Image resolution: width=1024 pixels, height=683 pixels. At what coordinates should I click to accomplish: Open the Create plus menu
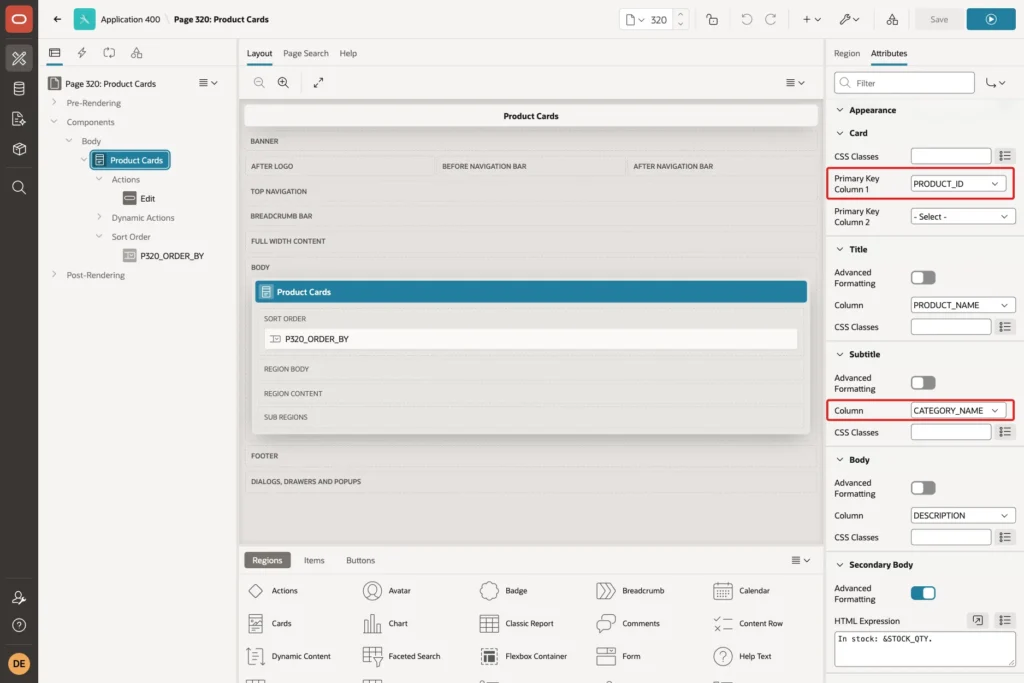point(811,19)
